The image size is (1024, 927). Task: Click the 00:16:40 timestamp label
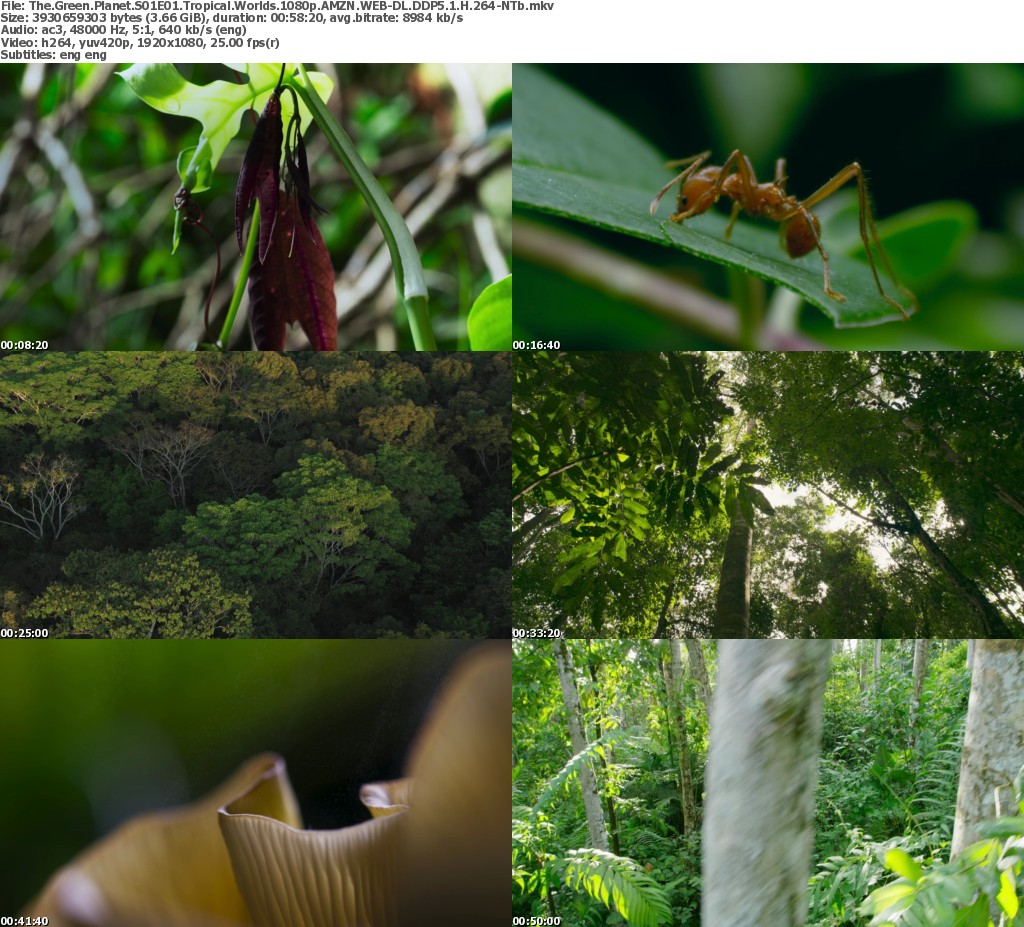click(x=537, y=345)
